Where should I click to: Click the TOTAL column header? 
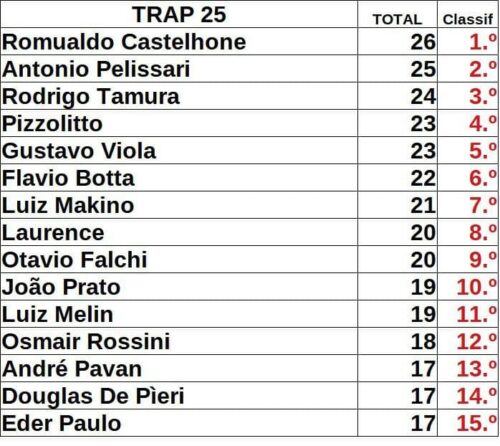tap(397, 14)
